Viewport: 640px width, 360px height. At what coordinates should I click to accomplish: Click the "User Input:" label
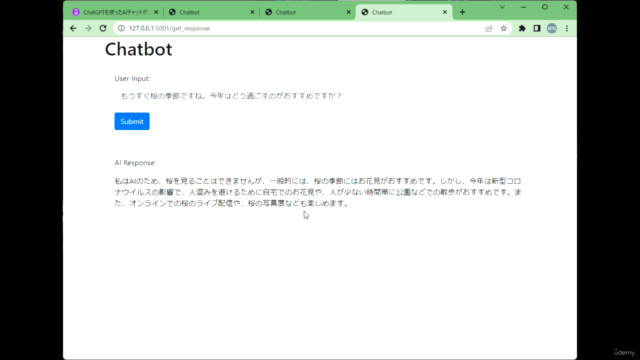(132, 78)
